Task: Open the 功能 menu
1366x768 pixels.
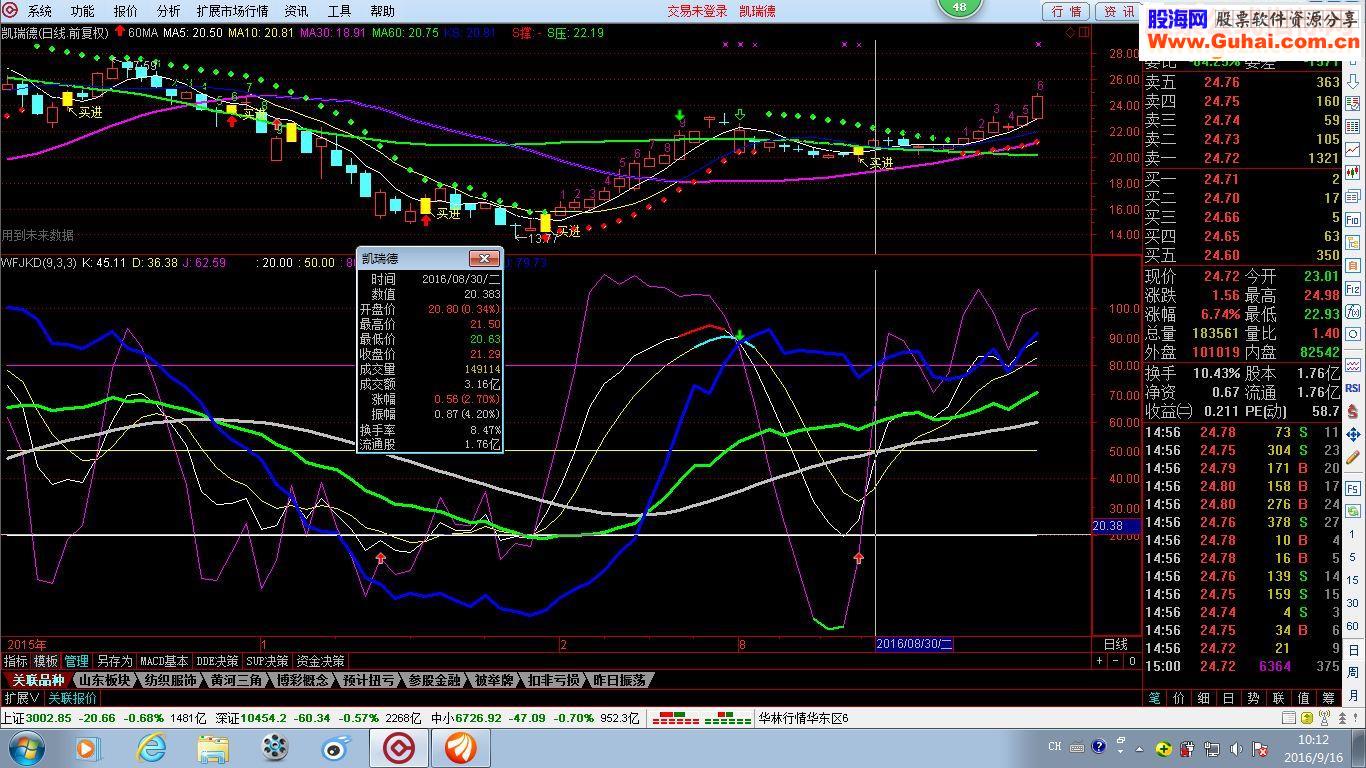Action: coord(82,11)
